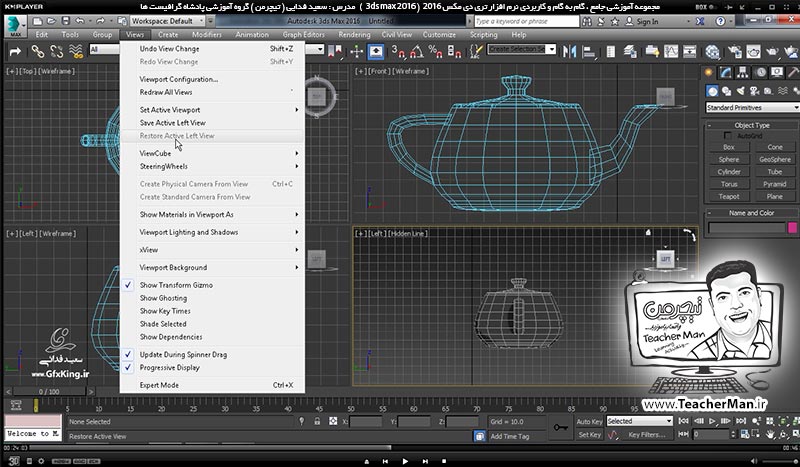The width and height of the screenshot is (800, 467).
Task: Click the keyword search input field
Action: (527, 21)
